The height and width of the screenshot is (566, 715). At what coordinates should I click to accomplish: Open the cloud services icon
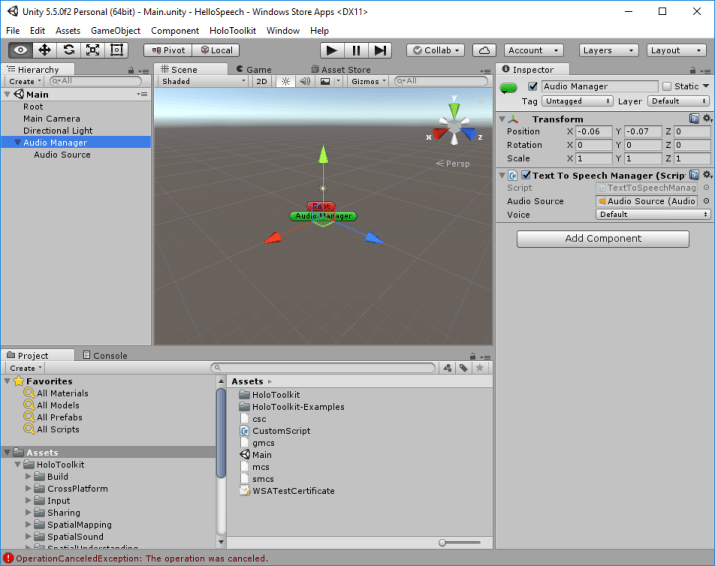pyautogui.click(x=484, y=50)
